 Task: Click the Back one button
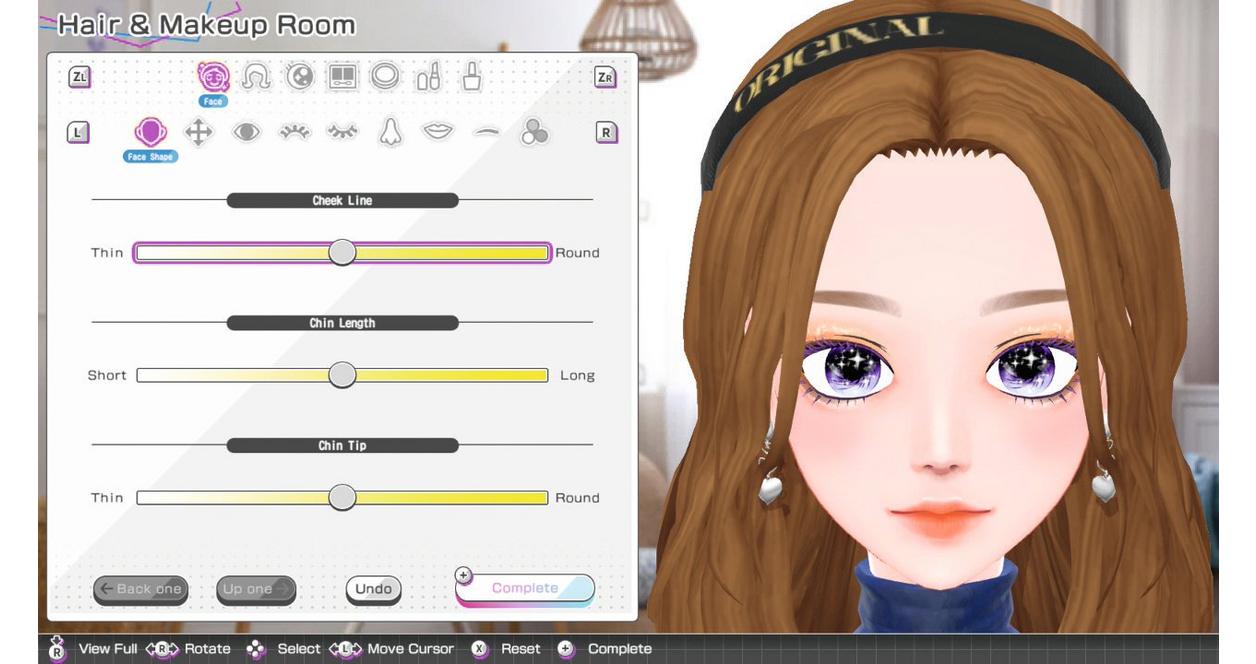141,589
